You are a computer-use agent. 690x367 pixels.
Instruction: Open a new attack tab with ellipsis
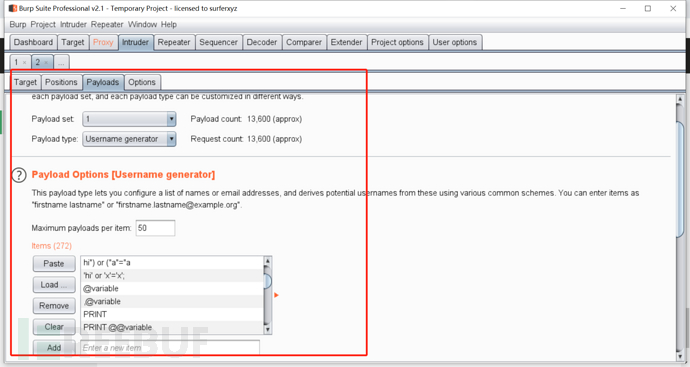tap(61, 62)
